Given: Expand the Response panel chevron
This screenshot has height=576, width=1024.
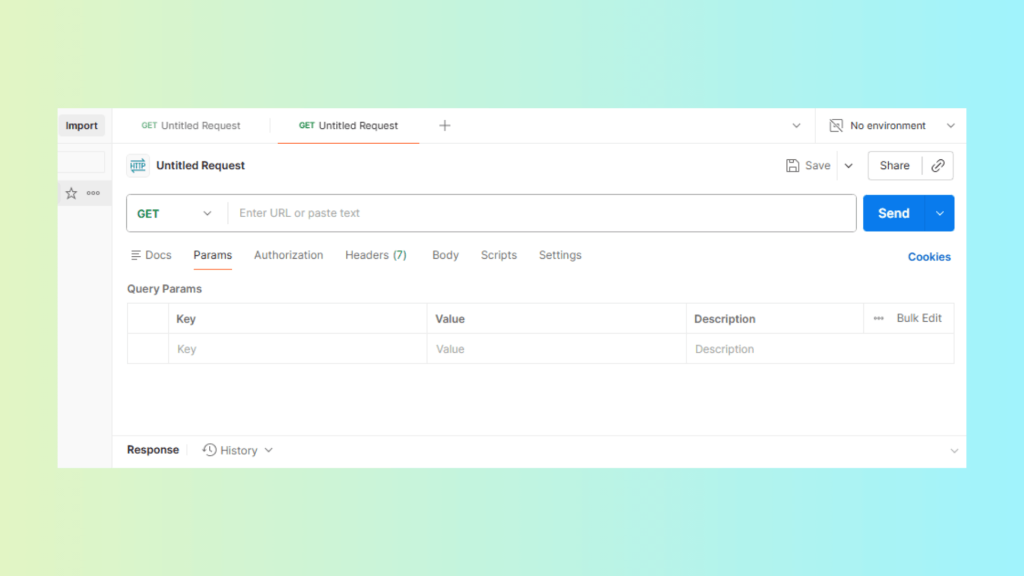Looking at the screenshot, I should [x=953, y=451].
